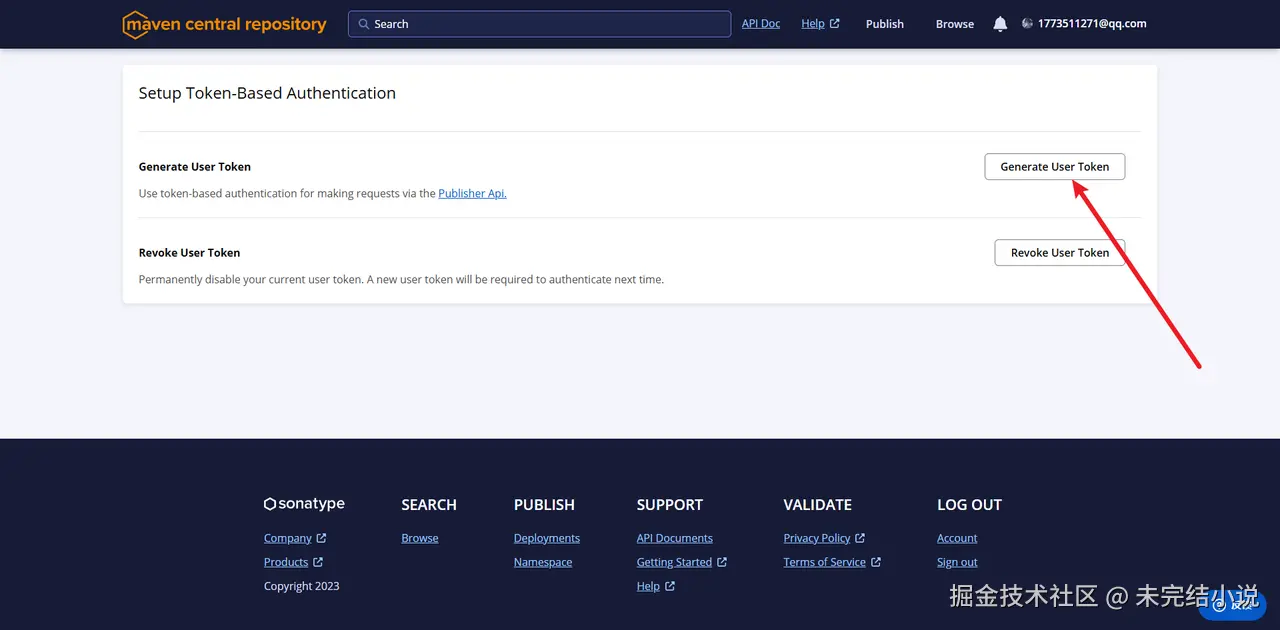
Task: Open the Browse menu item in header
Action: point(955,24)
